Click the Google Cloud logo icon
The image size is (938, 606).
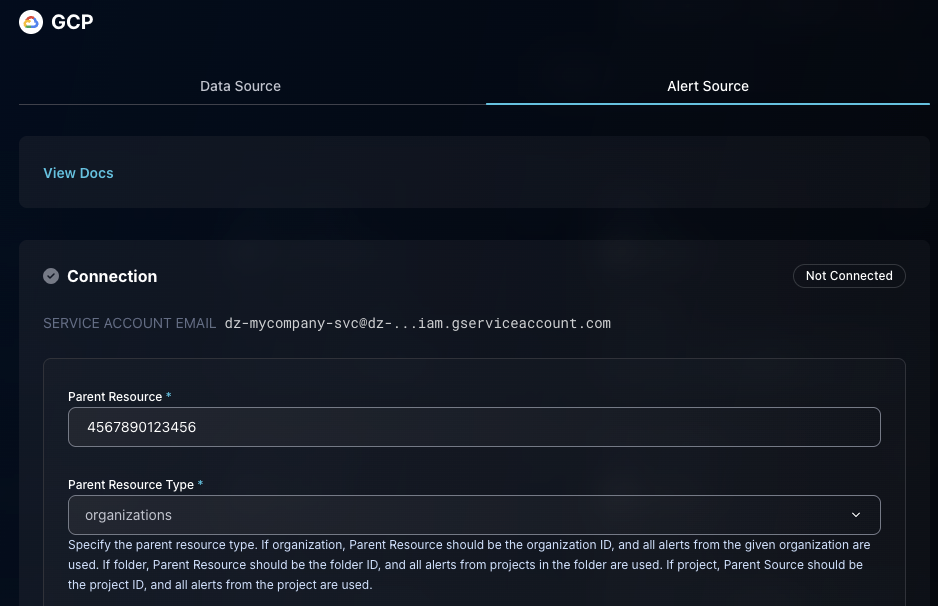tap(31, 21)
